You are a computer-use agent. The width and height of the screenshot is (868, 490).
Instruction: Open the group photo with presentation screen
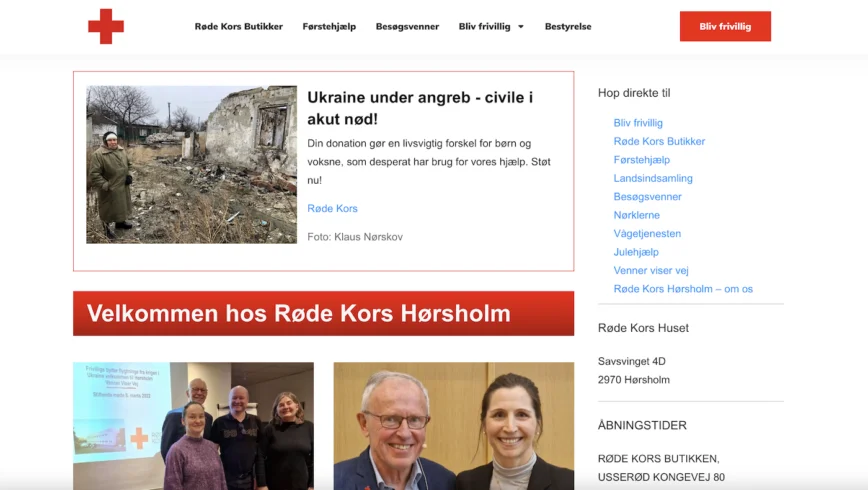tap(193, 426)
